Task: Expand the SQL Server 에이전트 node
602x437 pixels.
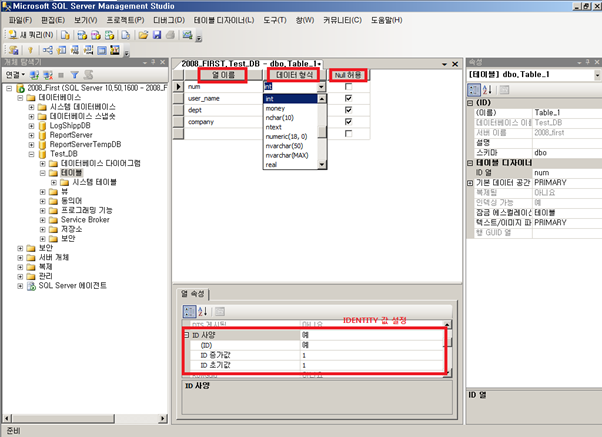Action: click(x=20, y=286)
